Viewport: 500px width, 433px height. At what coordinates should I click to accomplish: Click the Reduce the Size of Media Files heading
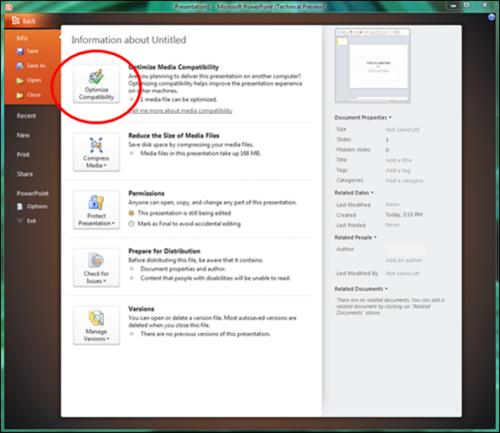click(x=174, y=135)
